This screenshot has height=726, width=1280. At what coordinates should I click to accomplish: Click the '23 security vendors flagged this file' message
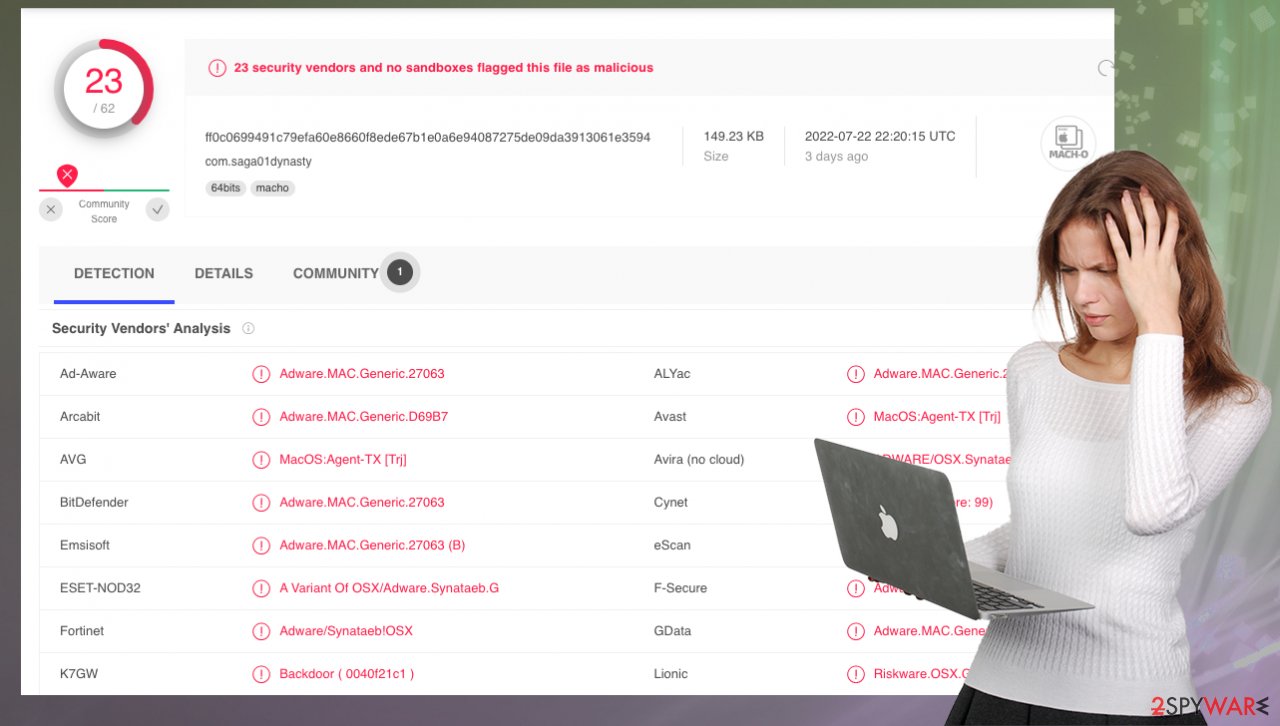(x=443, y=68)
